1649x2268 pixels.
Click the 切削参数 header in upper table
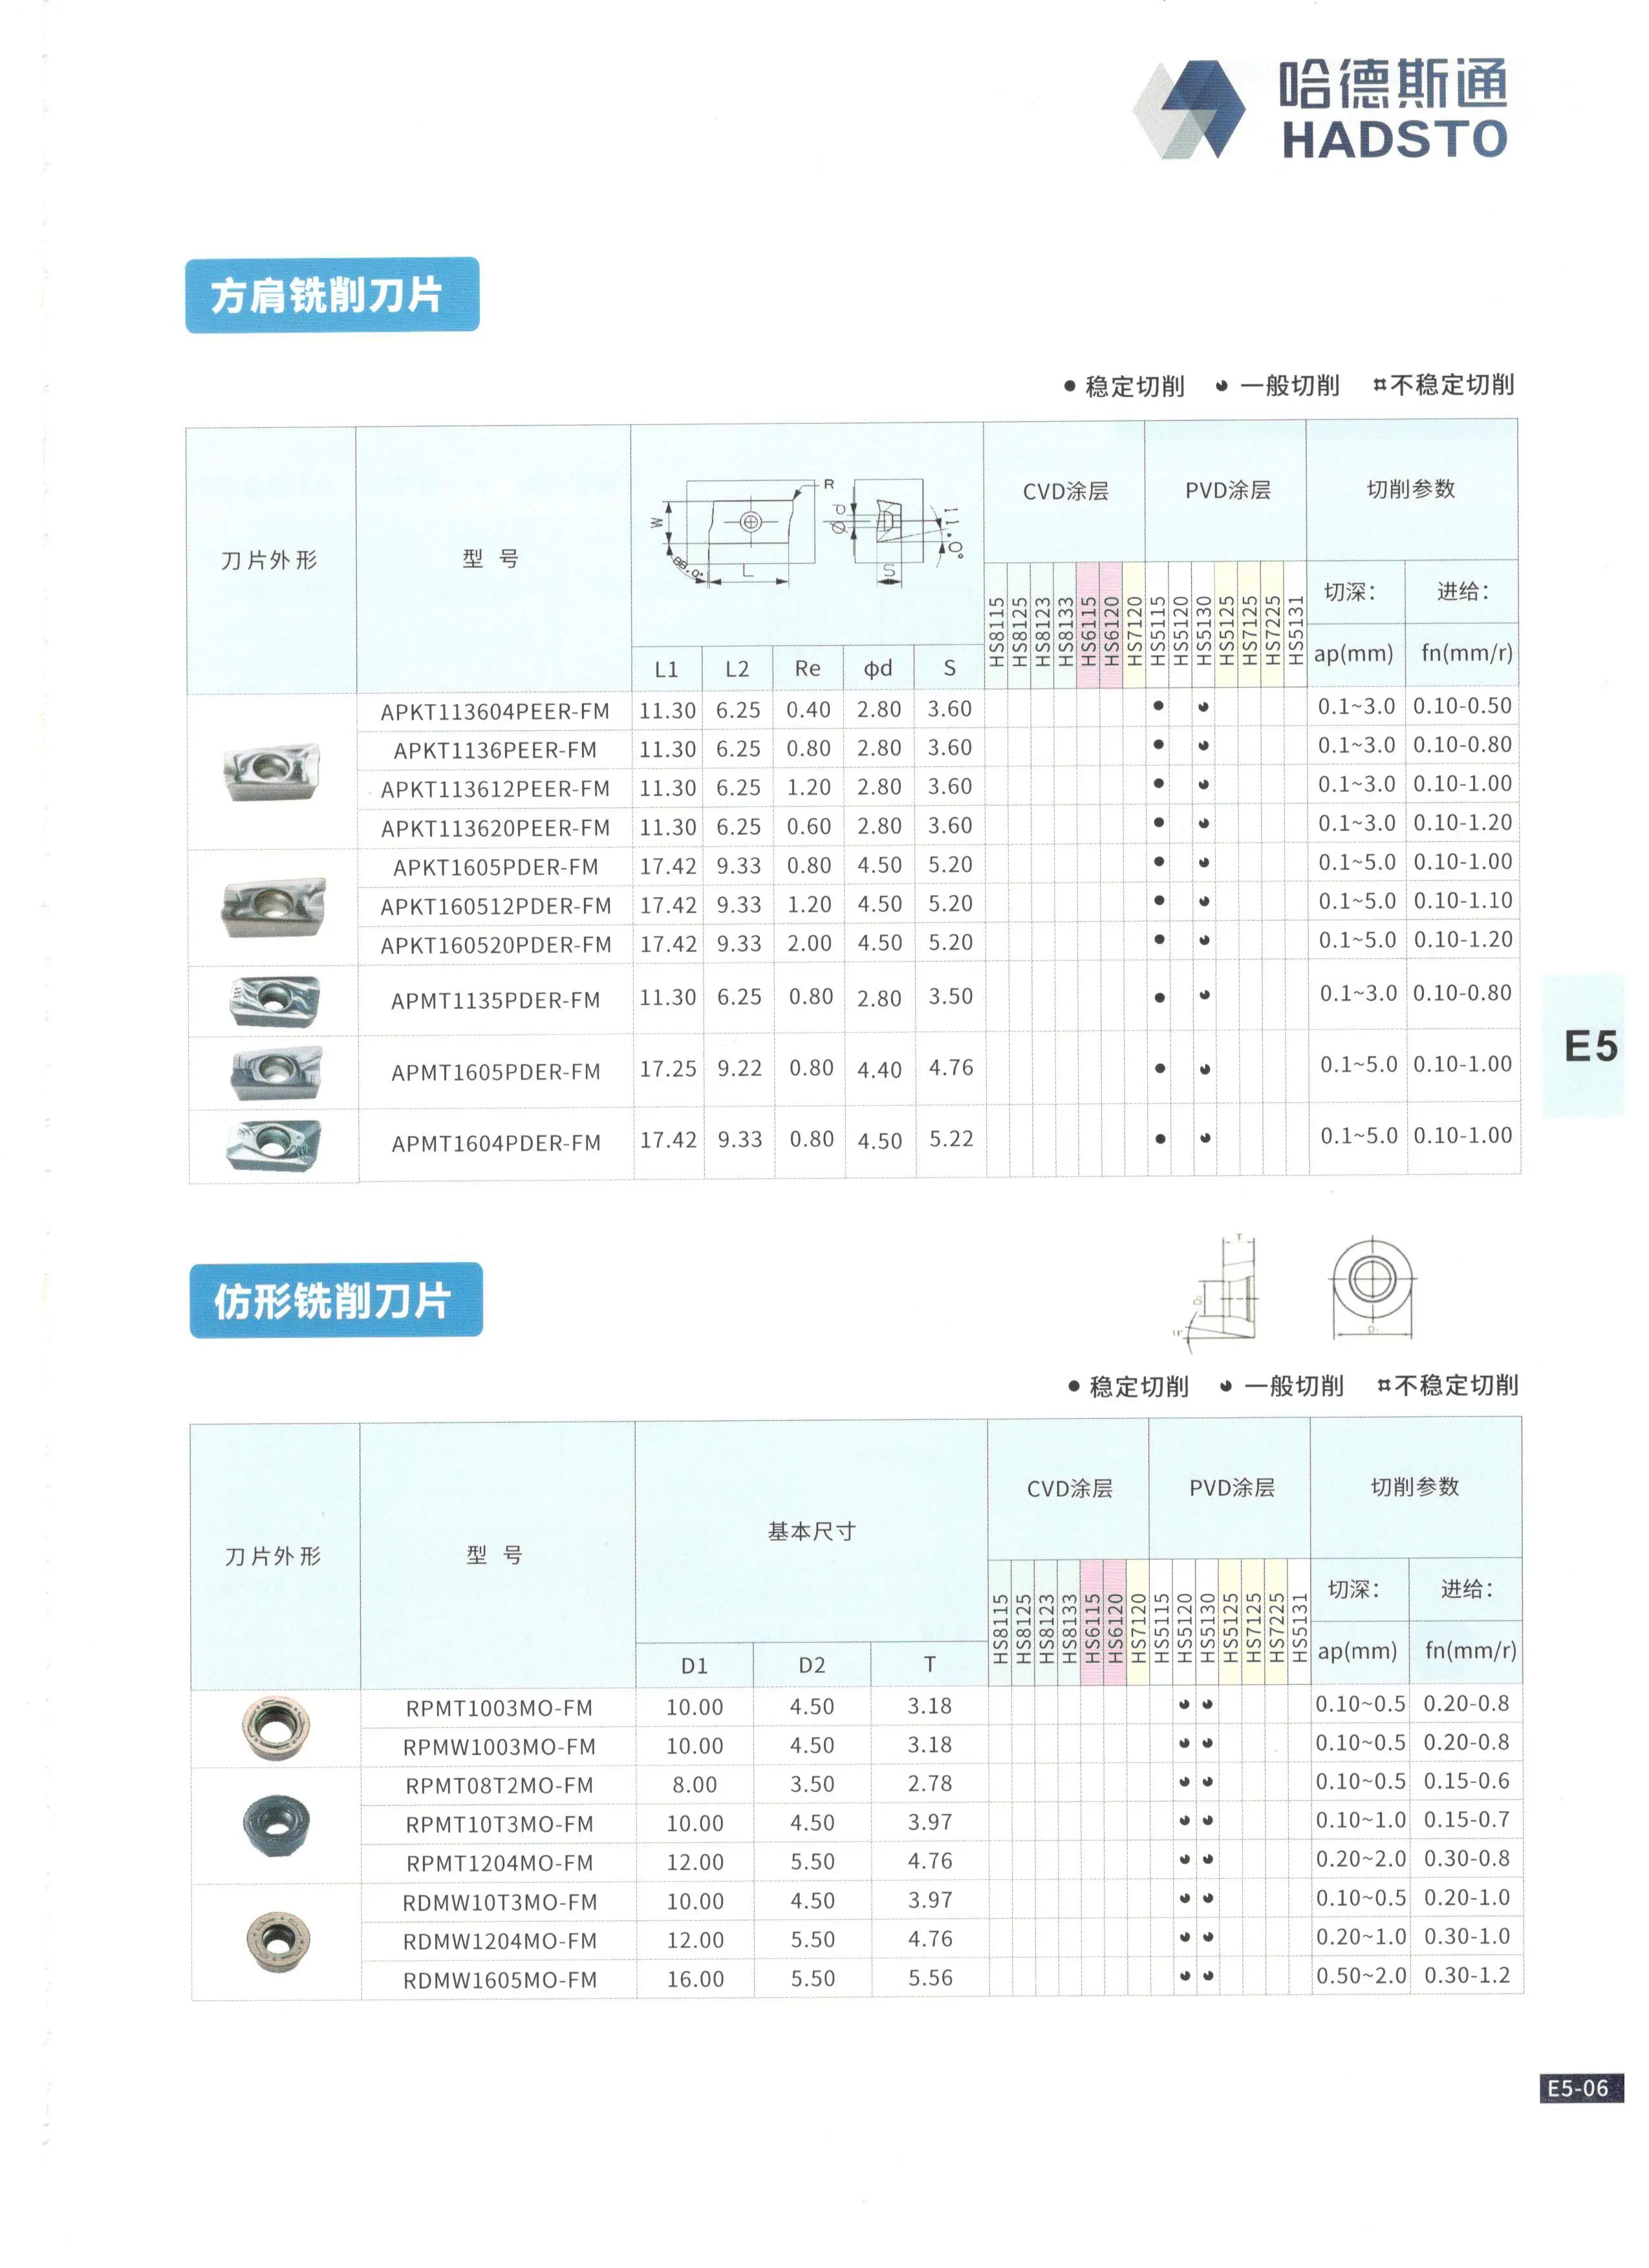pos(1411,489)
